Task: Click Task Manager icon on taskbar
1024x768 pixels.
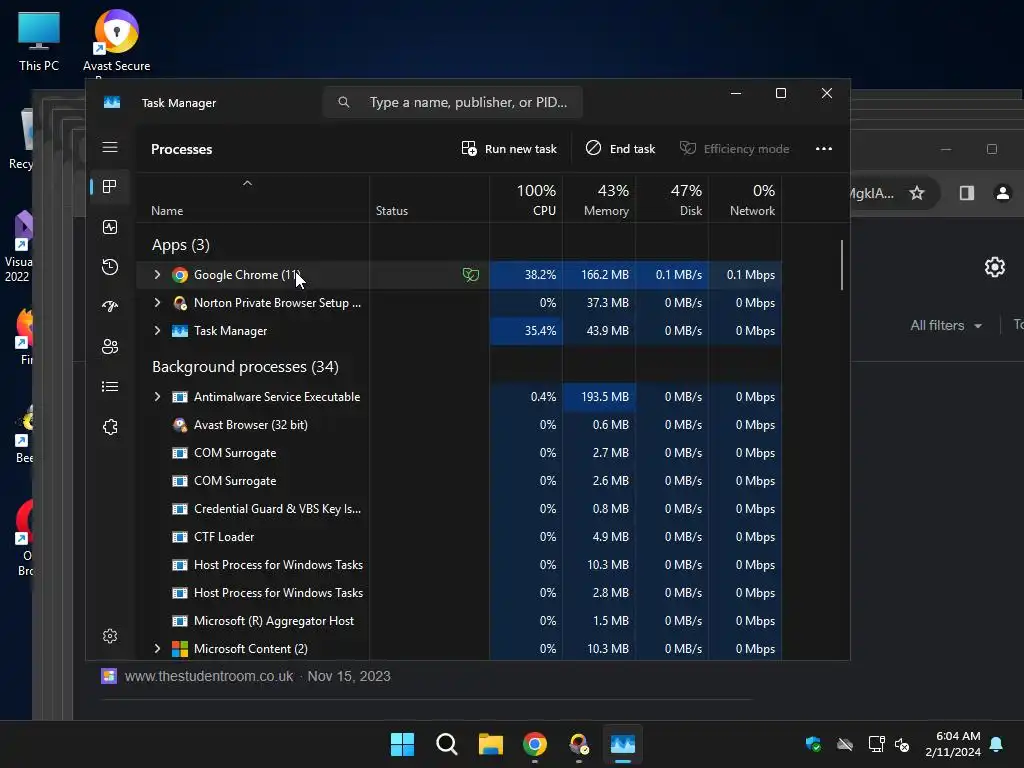Action: click(x=622, y=744)
